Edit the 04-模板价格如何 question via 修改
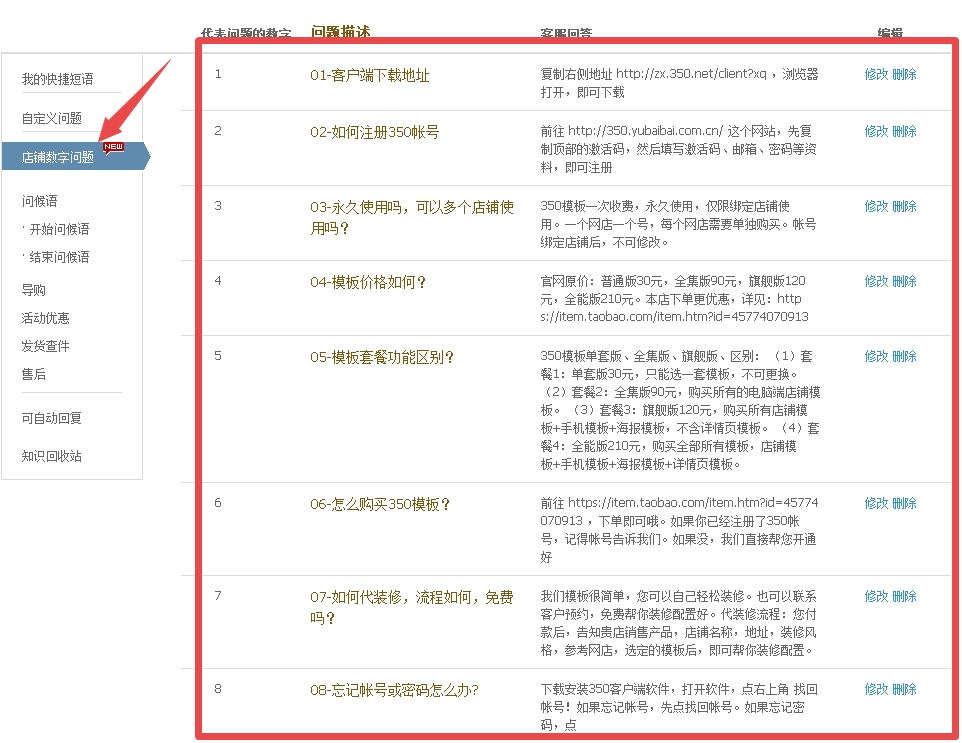Viewport: 962px width, 743px height. (x=876, y=281)
